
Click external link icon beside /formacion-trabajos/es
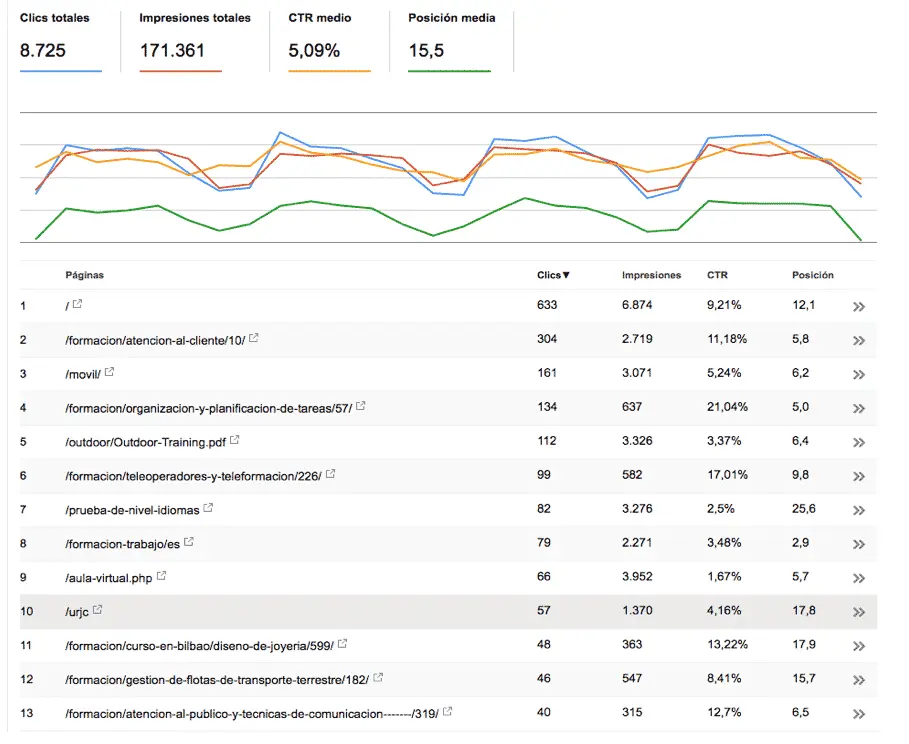188,543
